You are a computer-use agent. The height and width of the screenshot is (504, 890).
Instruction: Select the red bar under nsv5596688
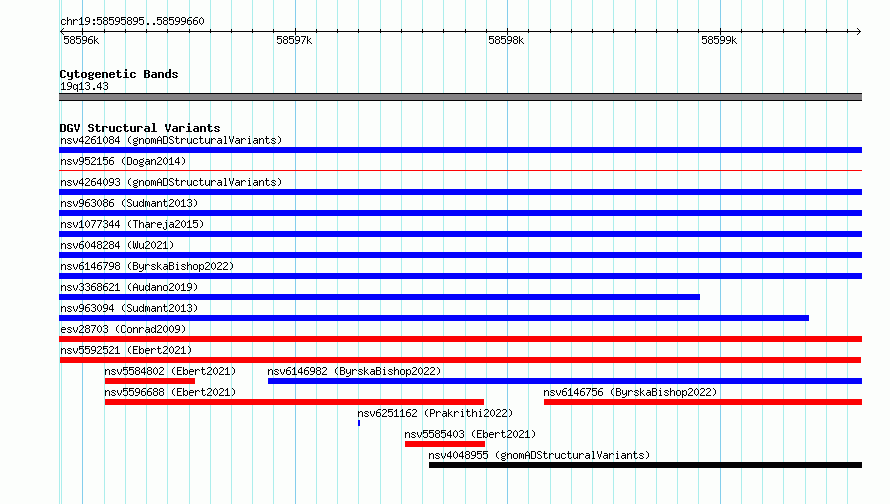pos(295,402)
